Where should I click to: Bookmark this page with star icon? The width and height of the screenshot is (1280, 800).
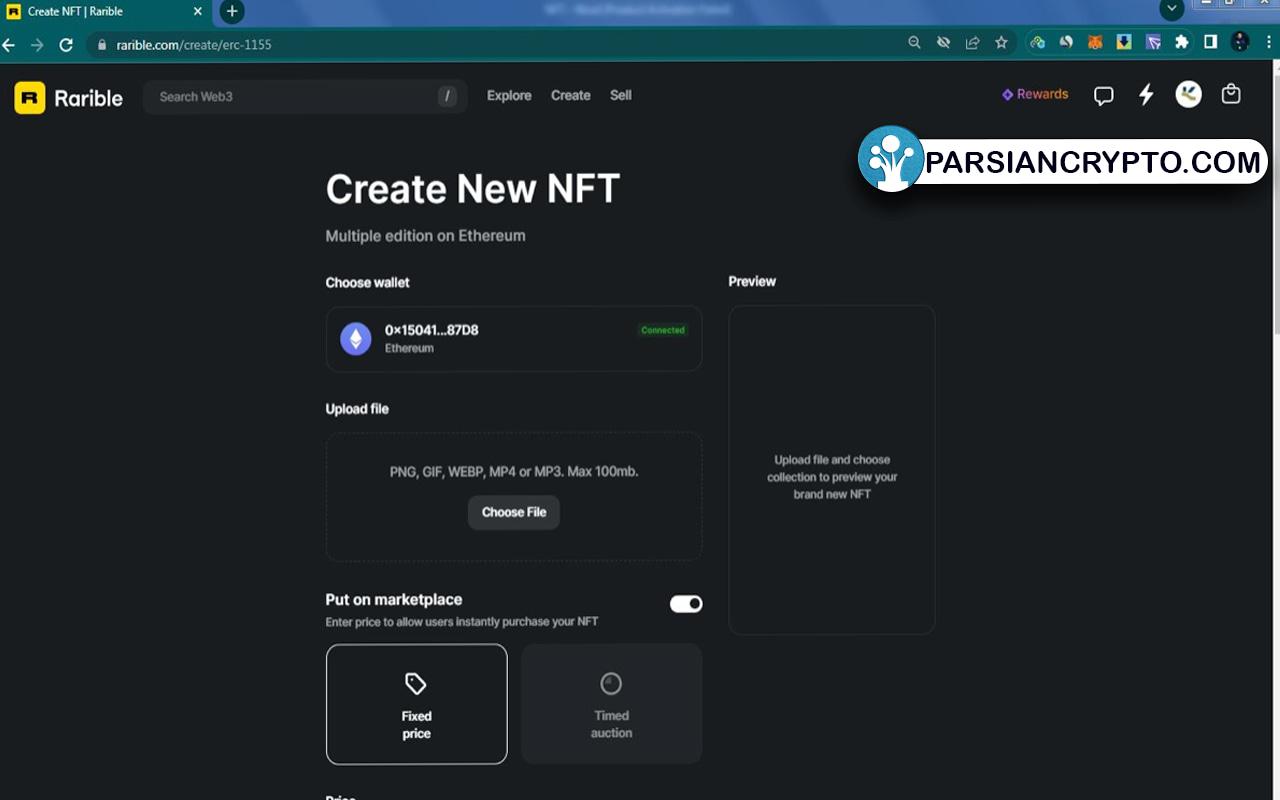pyautogui.click(x=1001, y=43)
